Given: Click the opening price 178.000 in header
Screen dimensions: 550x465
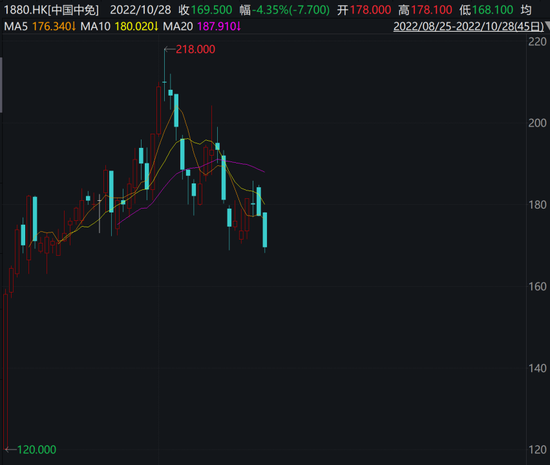Looking at the screenshot, I should pos(370,10).
